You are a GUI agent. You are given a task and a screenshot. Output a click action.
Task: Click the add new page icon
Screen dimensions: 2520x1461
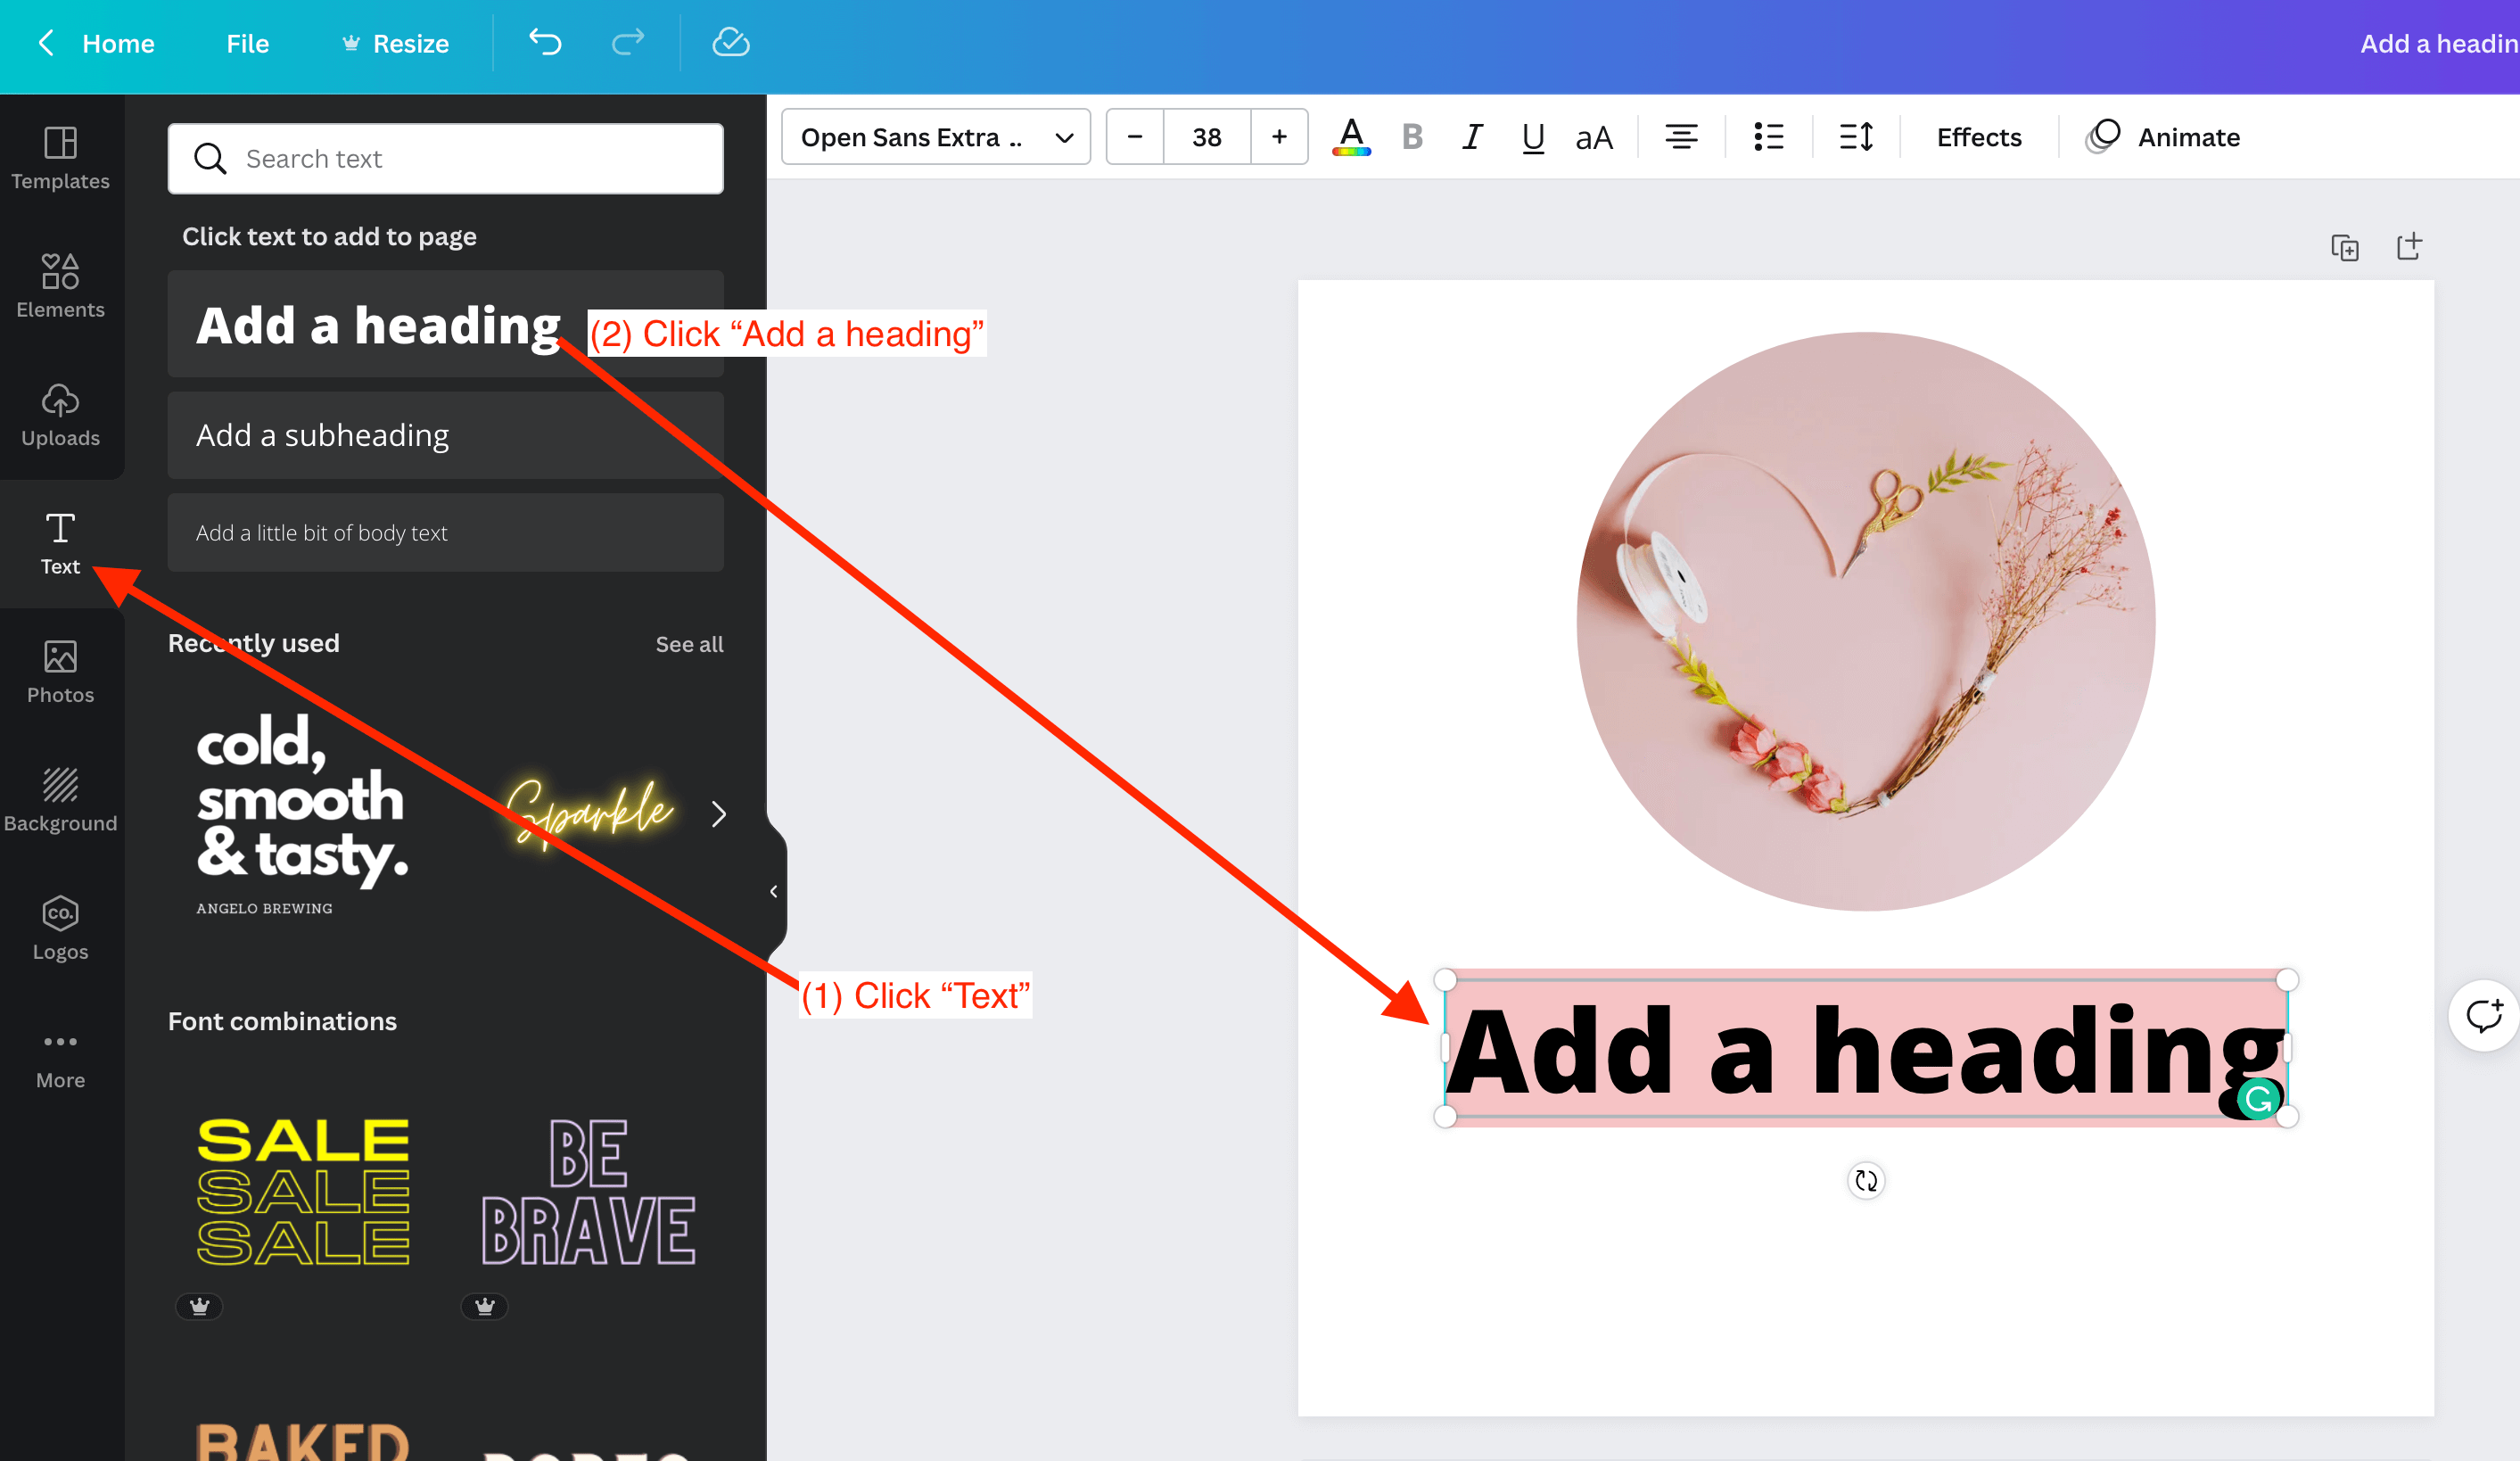[x=2409, y=247]
